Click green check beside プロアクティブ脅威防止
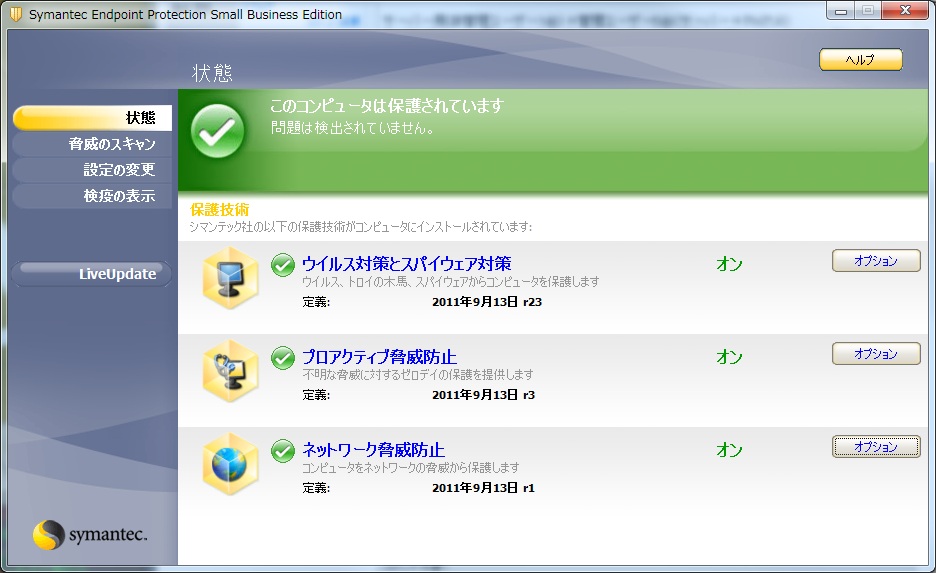 pyautogui.click(x=283, y=358)
